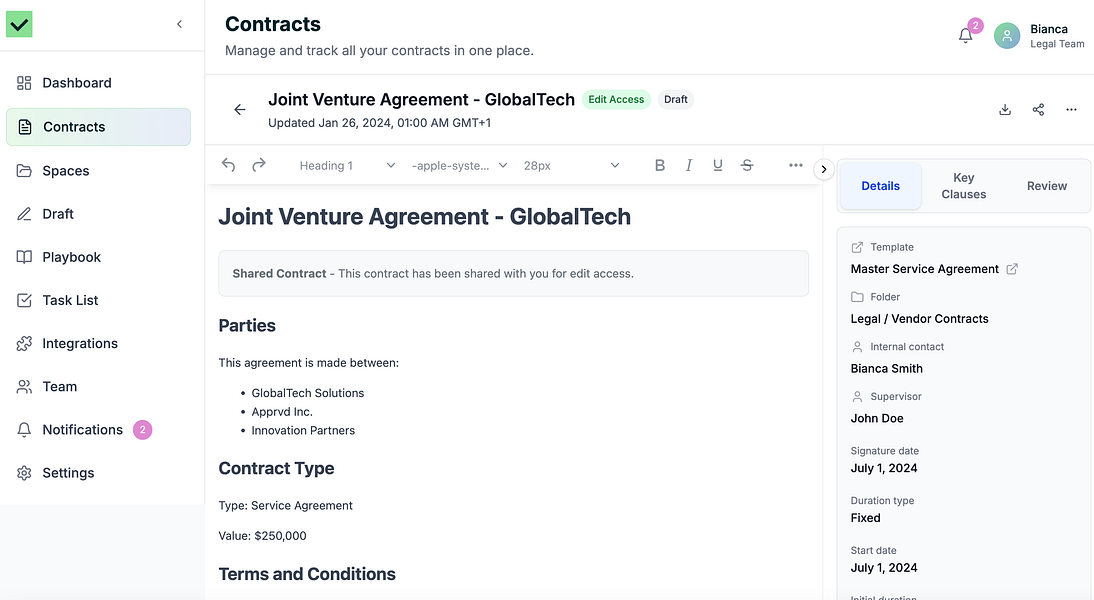This screenshot has height=600, width=1094.
Task: Underline the selected text
Action: pos(717,165)
